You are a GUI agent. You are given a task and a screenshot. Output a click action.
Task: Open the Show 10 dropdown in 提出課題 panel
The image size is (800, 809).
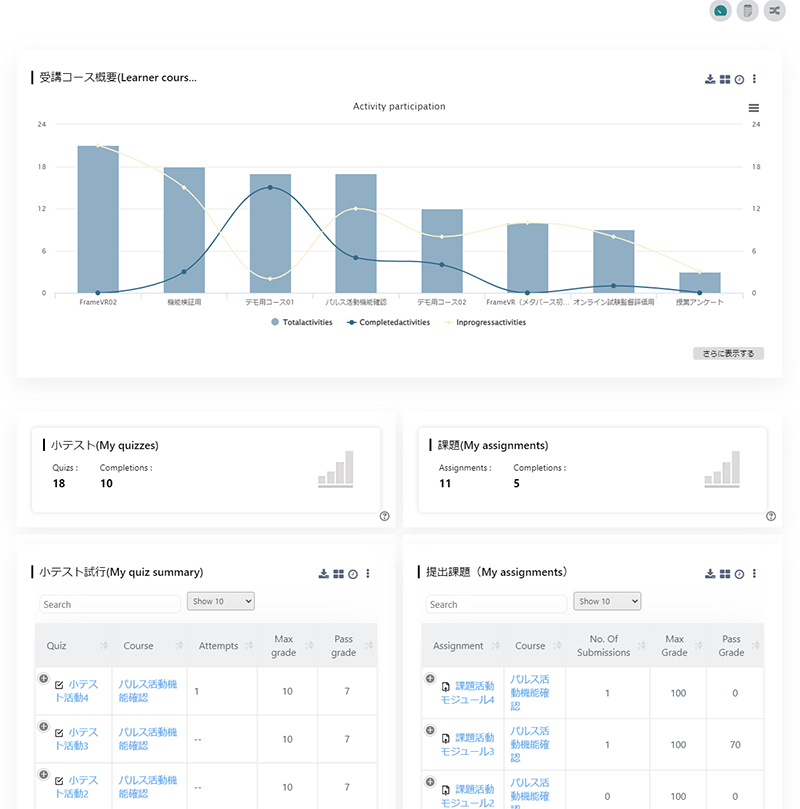[607, 601]
